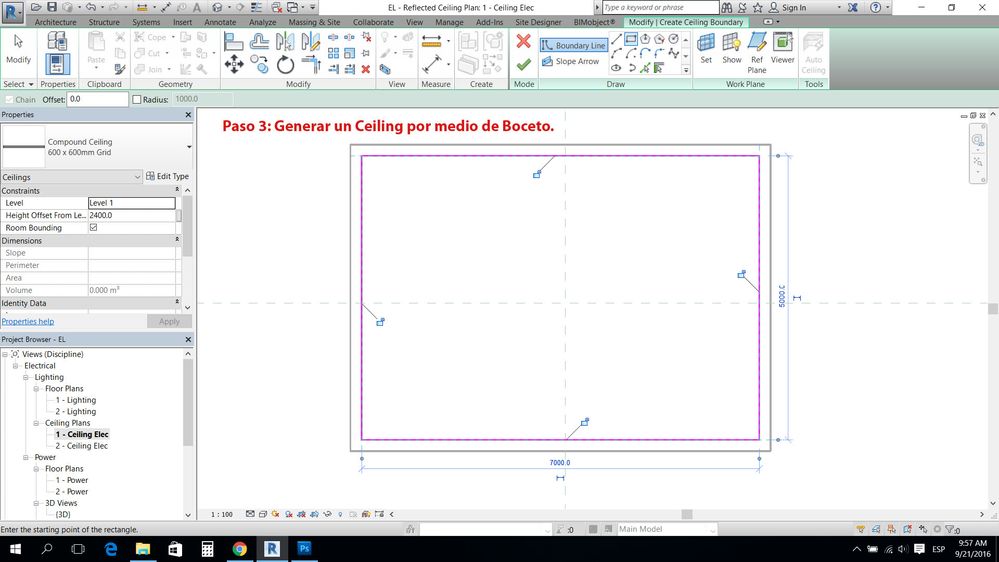Select the Boundary Line option

click(573, 45)
